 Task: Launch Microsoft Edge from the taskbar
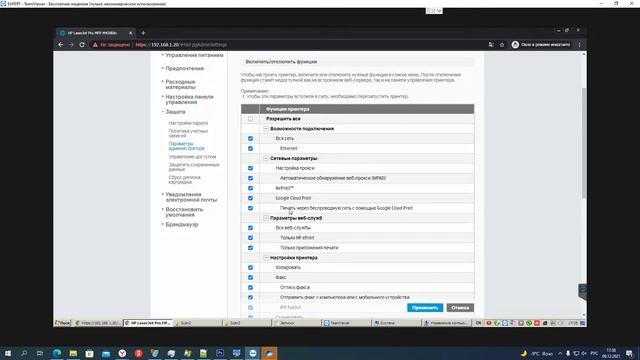coord(57,353)
